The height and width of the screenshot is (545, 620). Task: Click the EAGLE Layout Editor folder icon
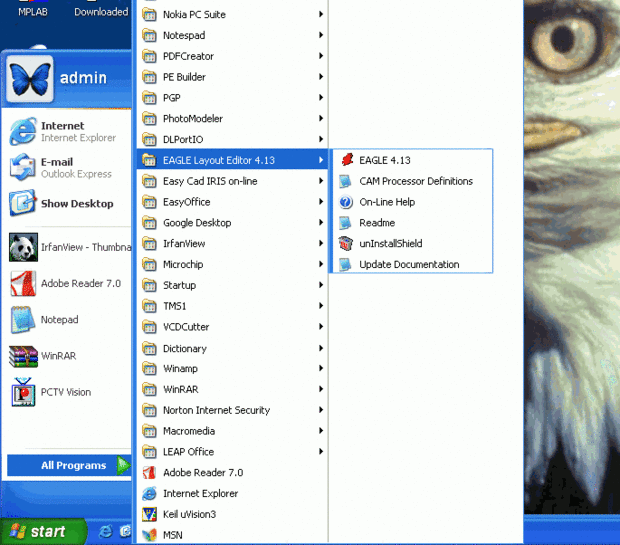point(149,160)
